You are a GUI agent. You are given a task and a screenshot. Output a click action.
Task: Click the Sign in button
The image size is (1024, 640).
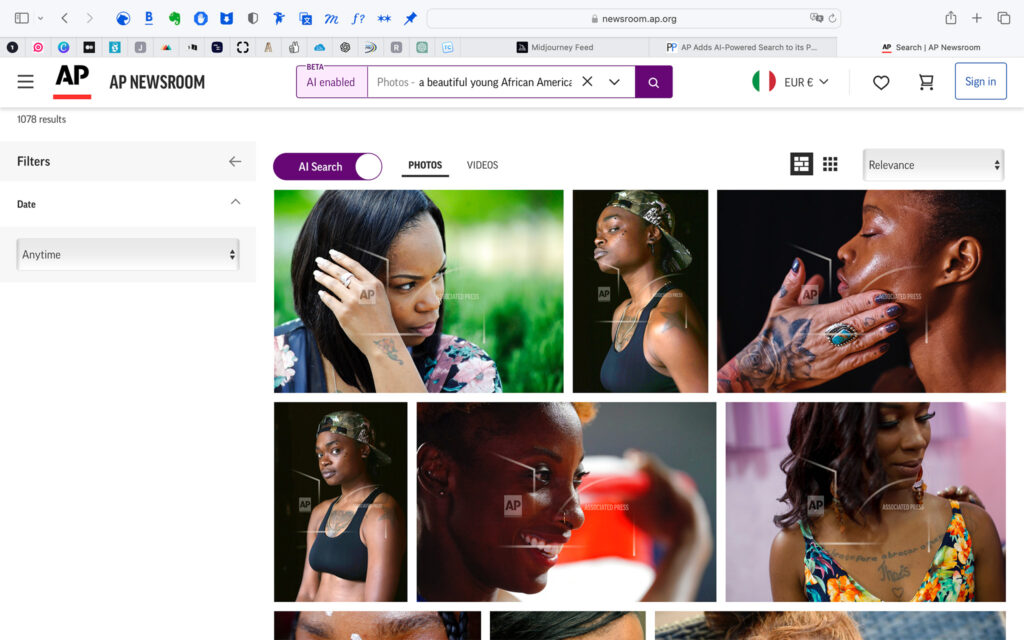[x=980, y=82]
